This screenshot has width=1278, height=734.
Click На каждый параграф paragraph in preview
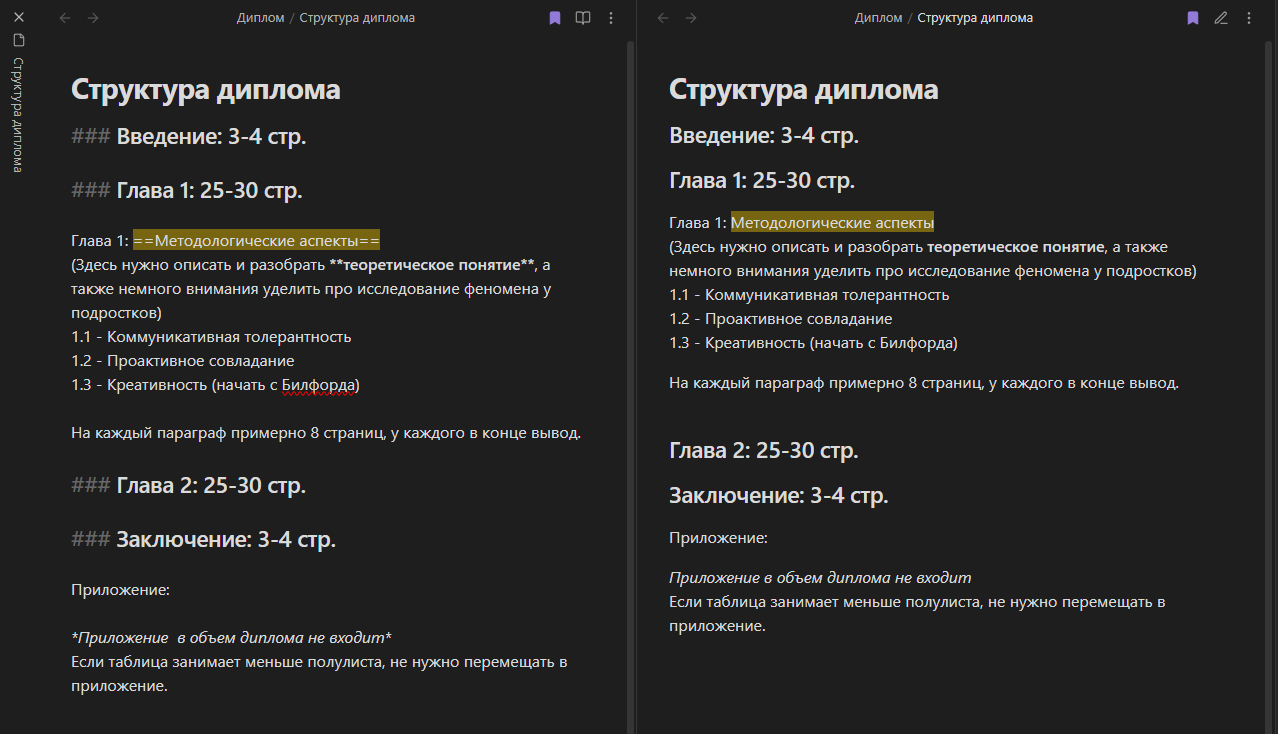coord(924,383)
